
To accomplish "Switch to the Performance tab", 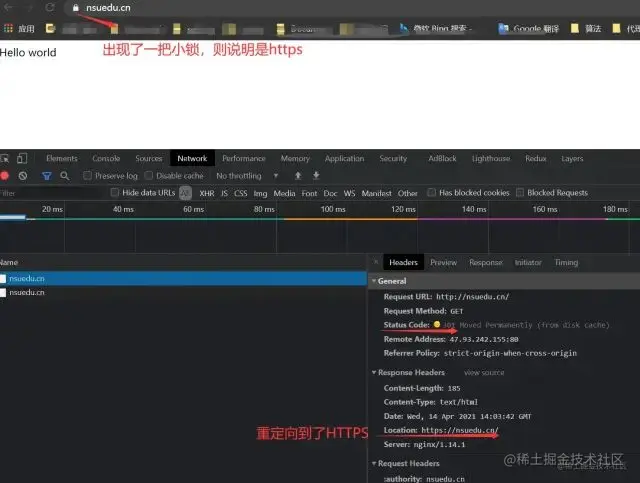I will [244, 158].
